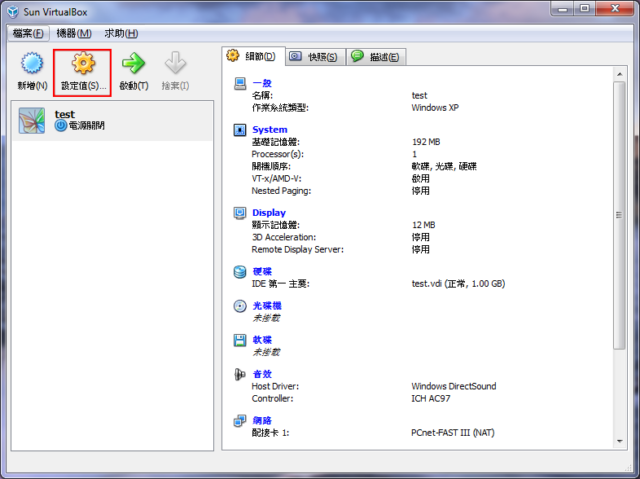Open the Network (網路) settings link
Image resolution: width=640 pixels, height=479 pixels.
(x=262, y=421)
